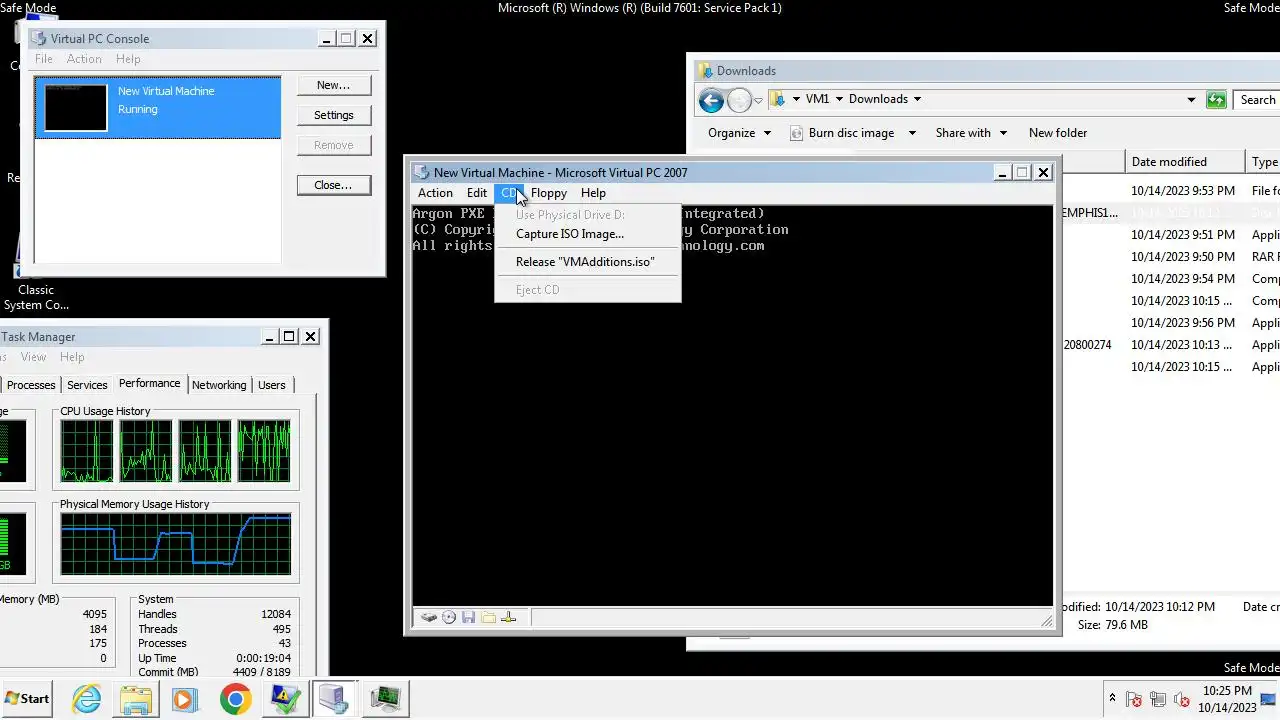Click the Action Center flag tray icon

(x=1135, y=700)
